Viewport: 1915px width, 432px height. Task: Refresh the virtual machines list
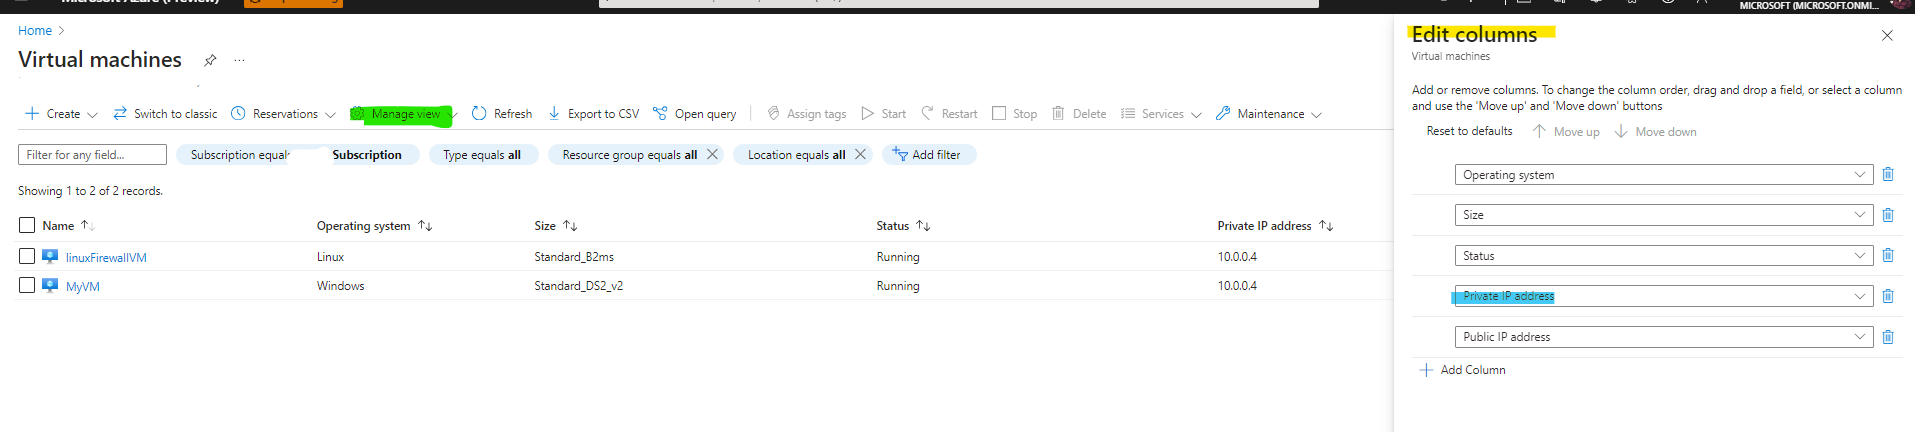[502, 114]
